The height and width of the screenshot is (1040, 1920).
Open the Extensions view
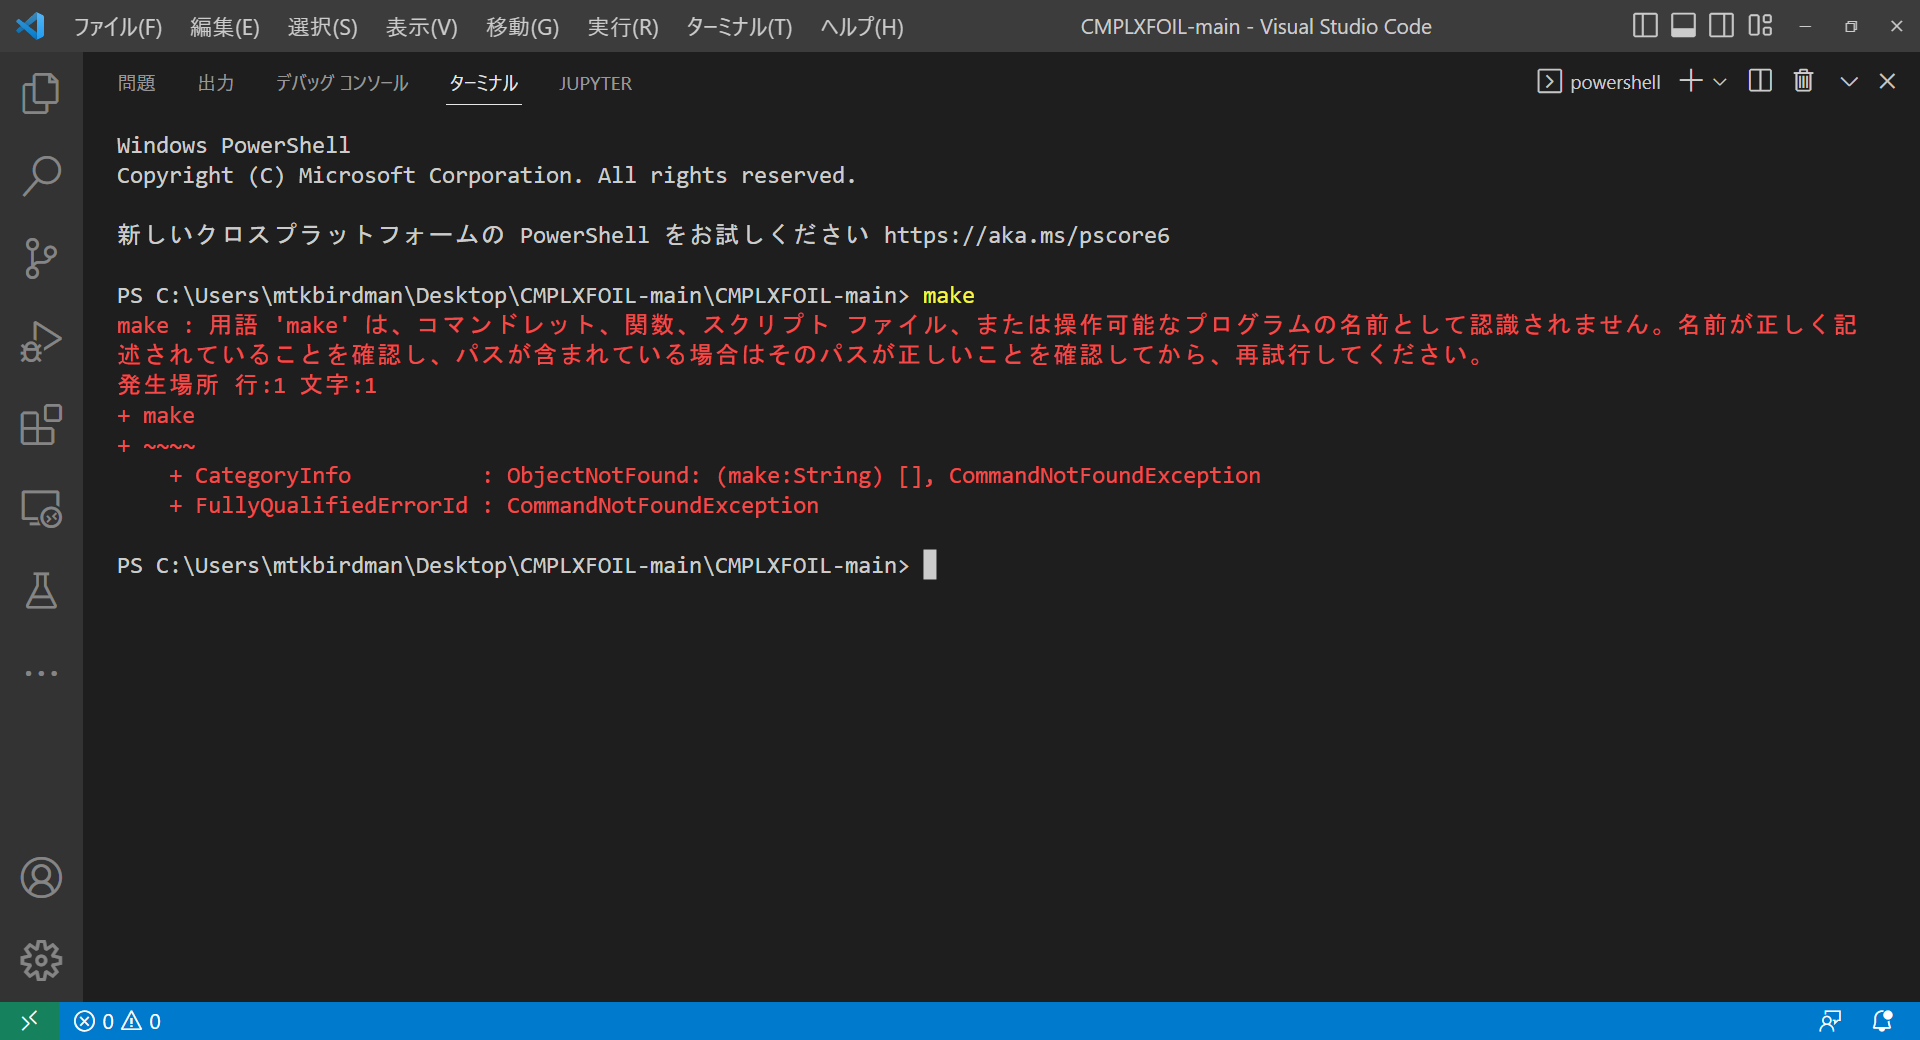[41, 425]
